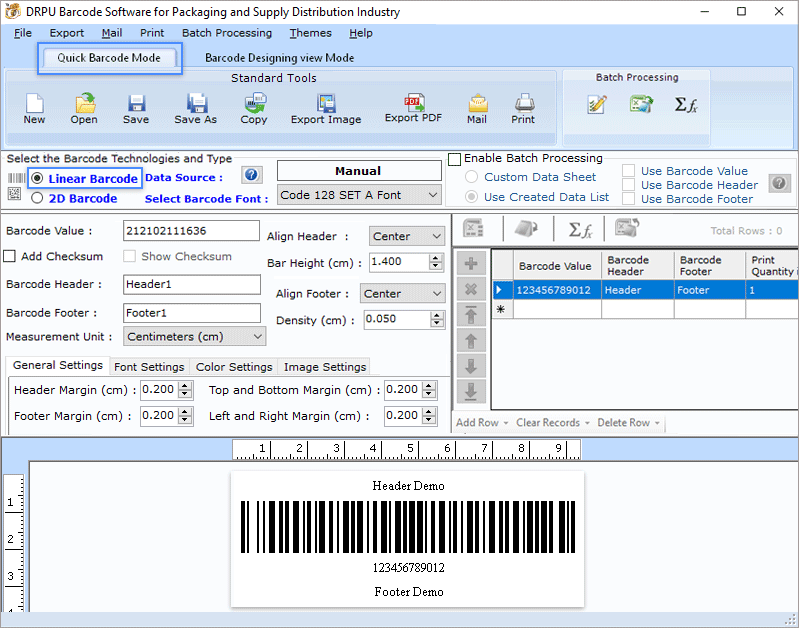Image resolution: width=799 pixels, height=628 pixels.
Task: Select the Linear Barcode radio button
Action: click(37, 178)
